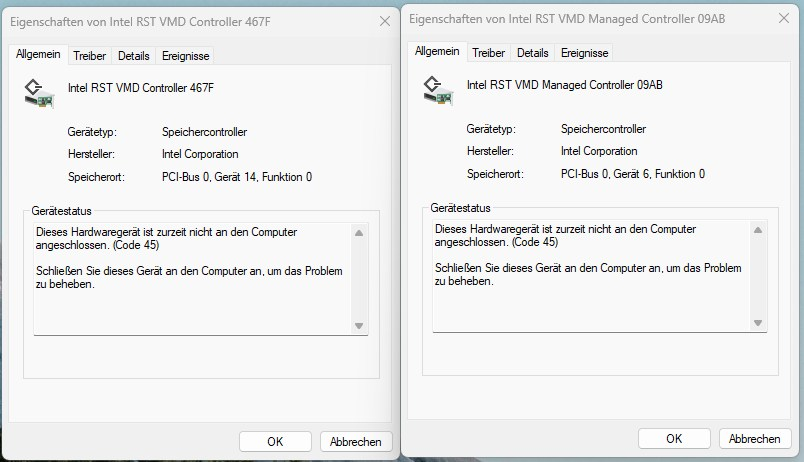Click 'PCI-Bus 0, Gerät 14, Funktion 0' text
Image resolution: width=804 pixels, height=462 pixels.
tap(237, 177)
